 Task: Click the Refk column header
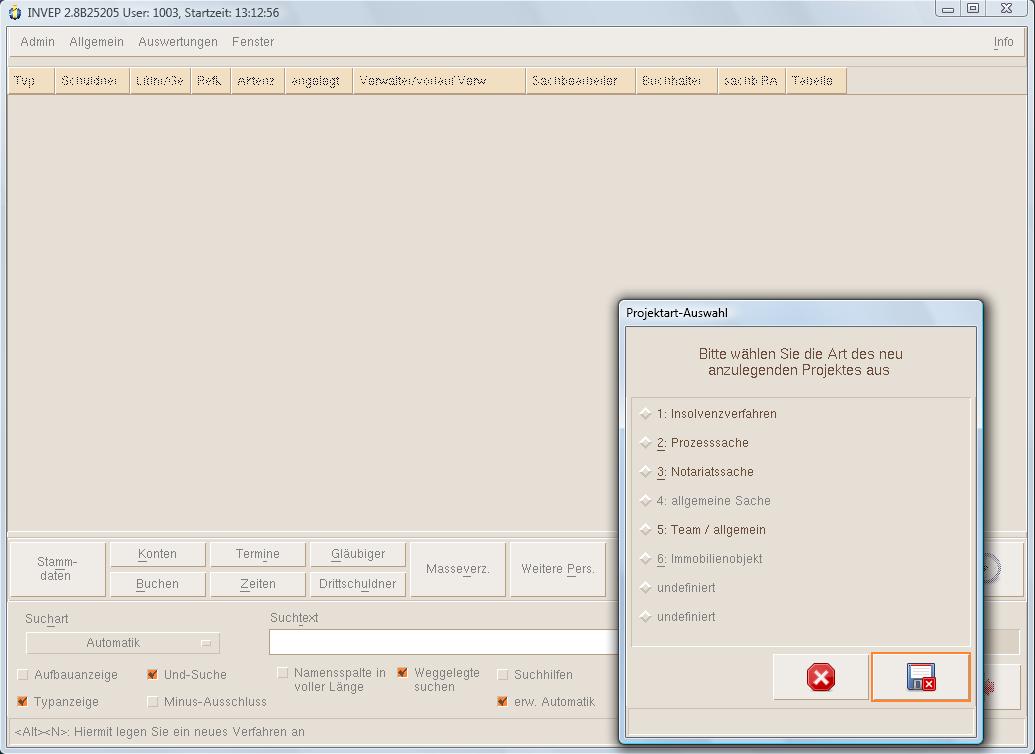point(211,81)
